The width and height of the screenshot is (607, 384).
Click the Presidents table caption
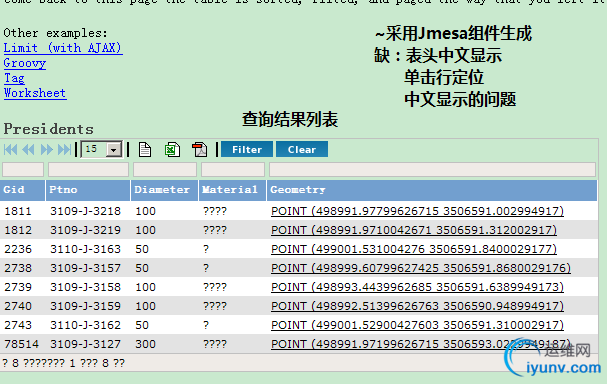coord(49,129)
